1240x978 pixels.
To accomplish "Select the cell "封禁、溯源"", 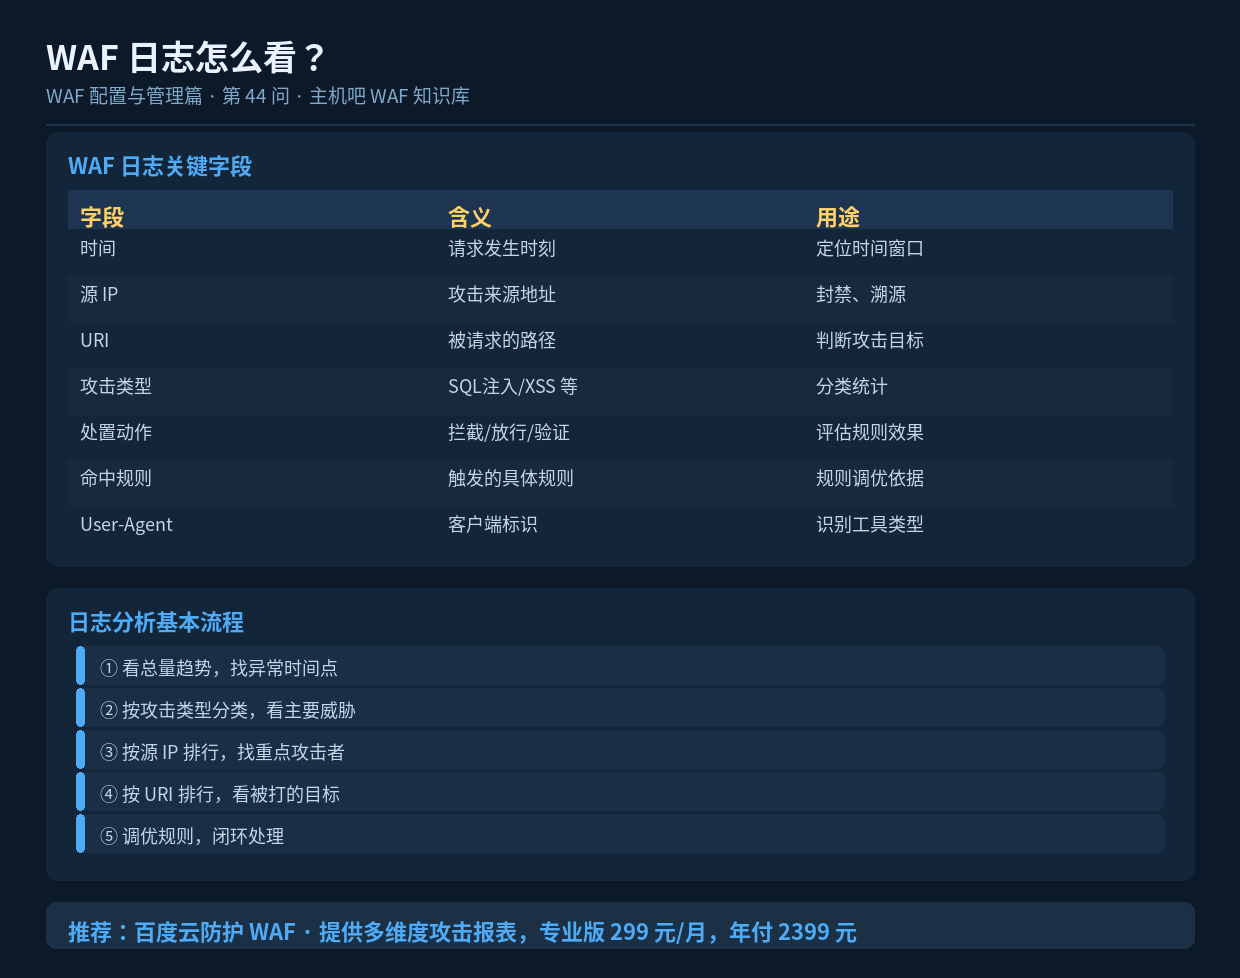I will 861,294.
